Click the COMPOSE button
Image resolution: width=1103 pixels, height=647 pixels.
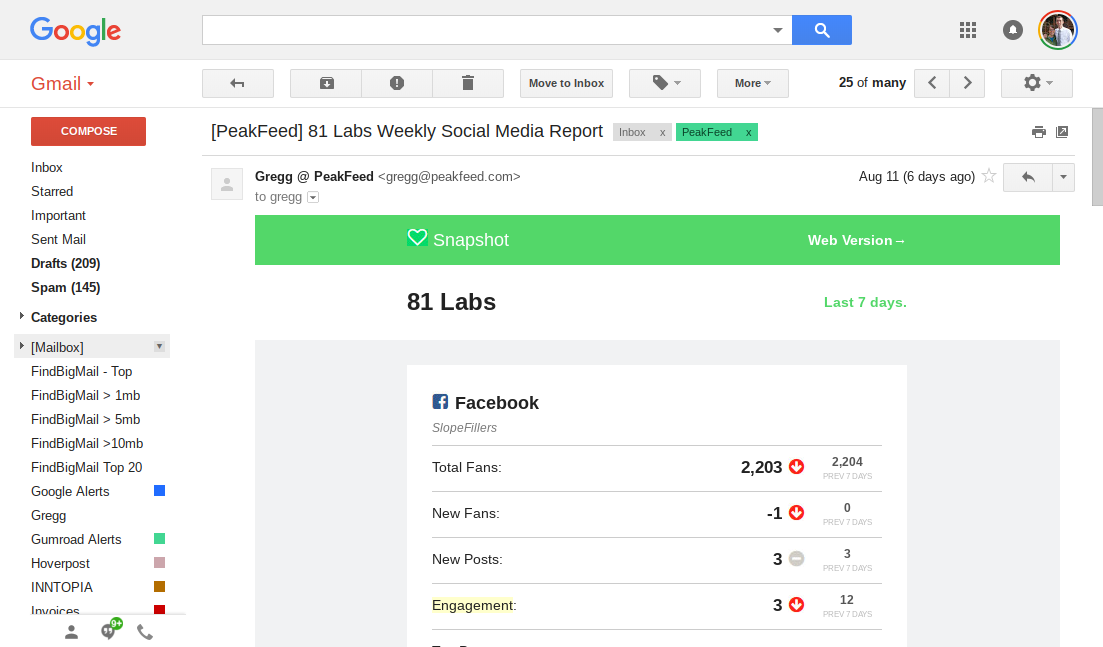click(89, 132)
